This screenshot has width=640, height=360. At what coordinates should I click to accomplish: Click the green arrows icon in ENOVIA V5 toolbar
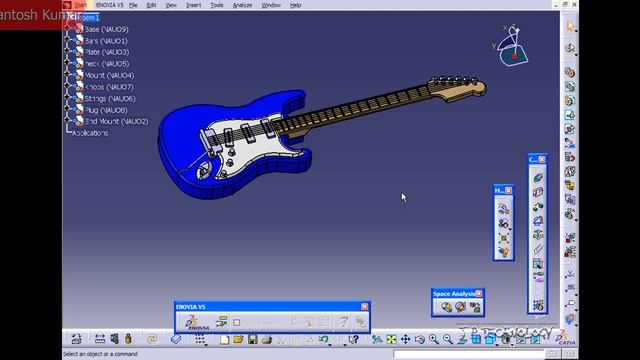tap(222, 322)
